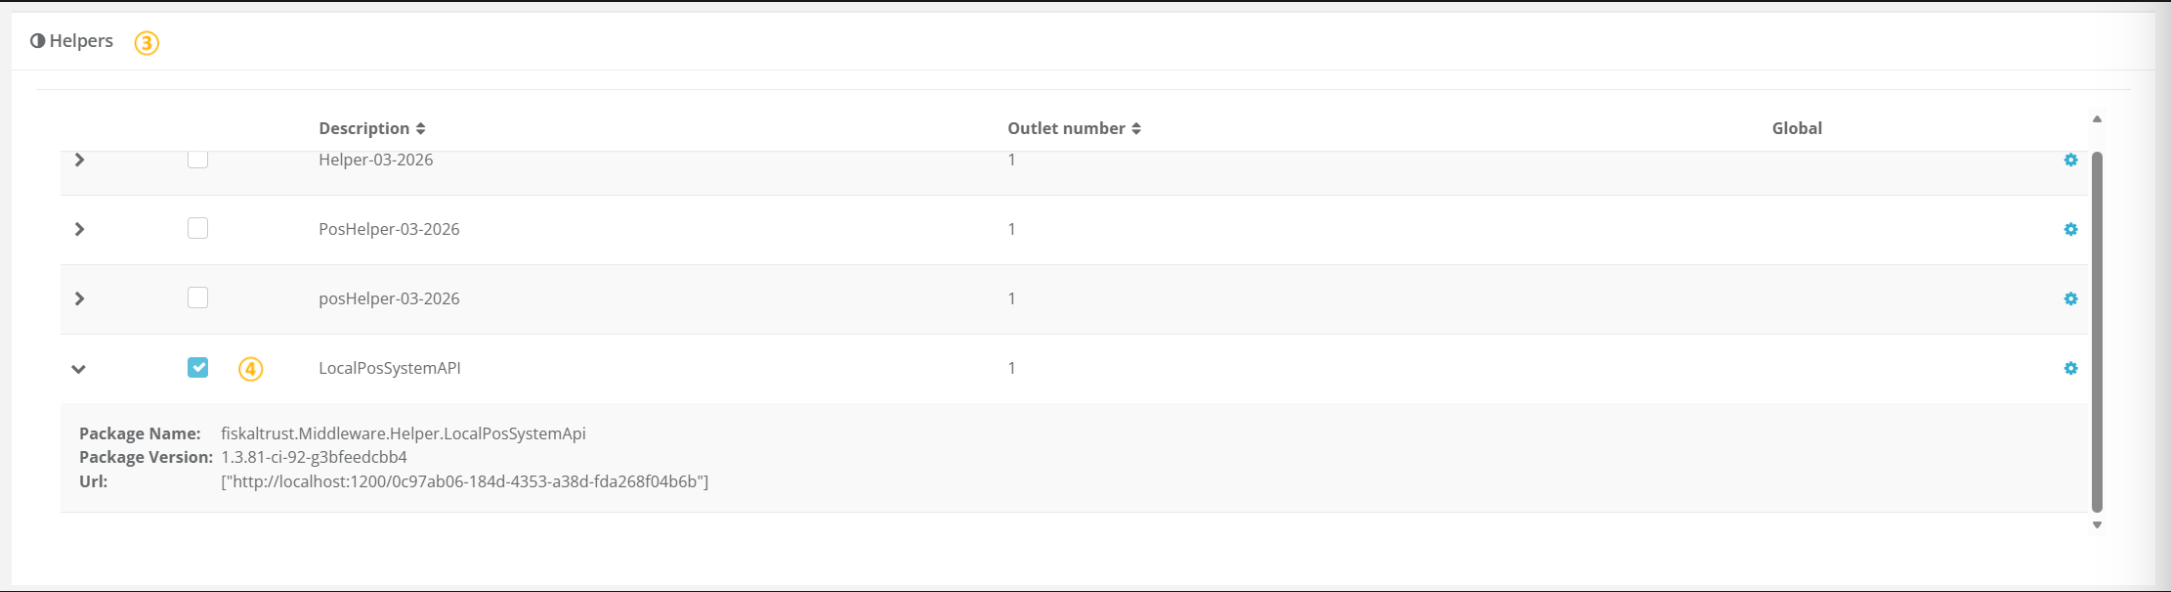Uncheck the LocalPosSystemAPI checkbox

[198, 367]
